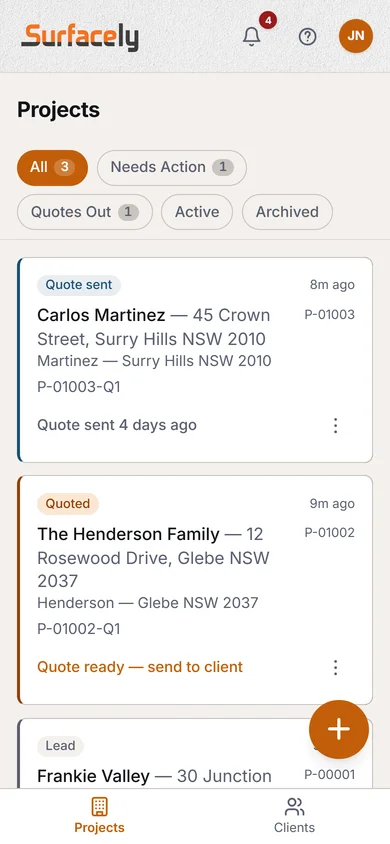Open the JN user avatar menu
390x844 pixels.
pos(356,36)
